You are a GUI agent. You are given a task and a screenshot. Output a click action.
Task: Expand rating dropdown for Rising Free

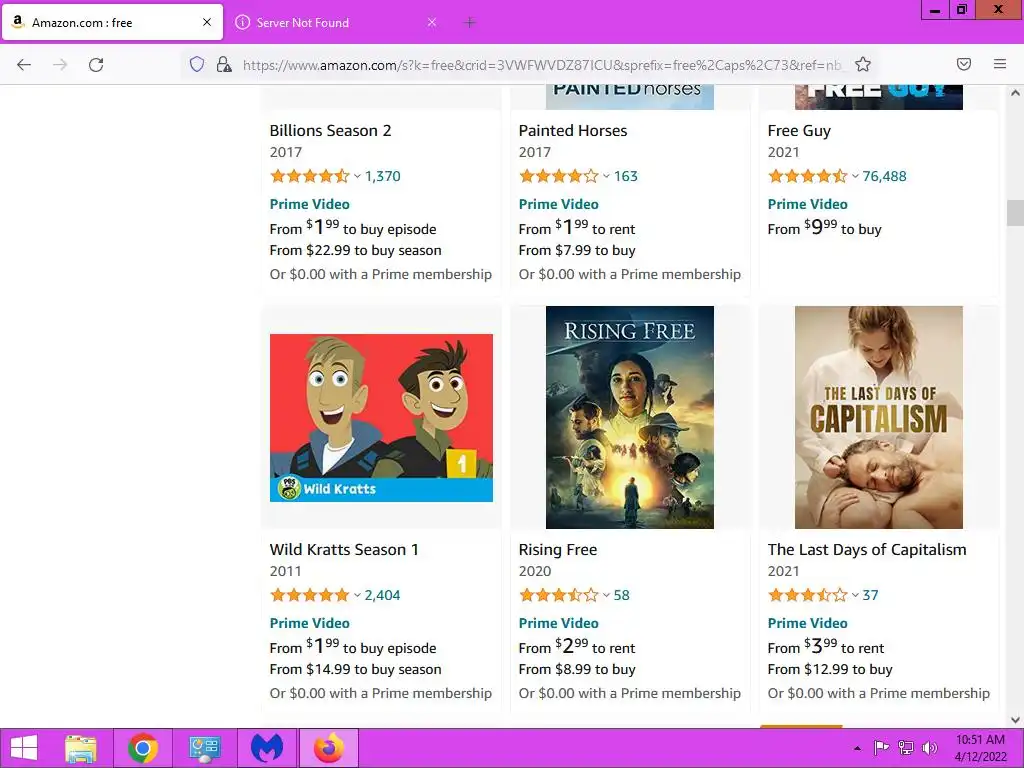(x=606, y=596)
